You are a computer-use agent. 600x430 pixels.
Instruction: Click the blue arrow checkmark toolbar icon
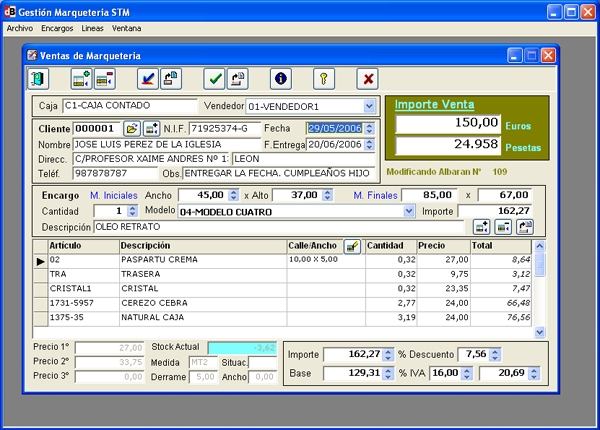(x=148, y=78)
